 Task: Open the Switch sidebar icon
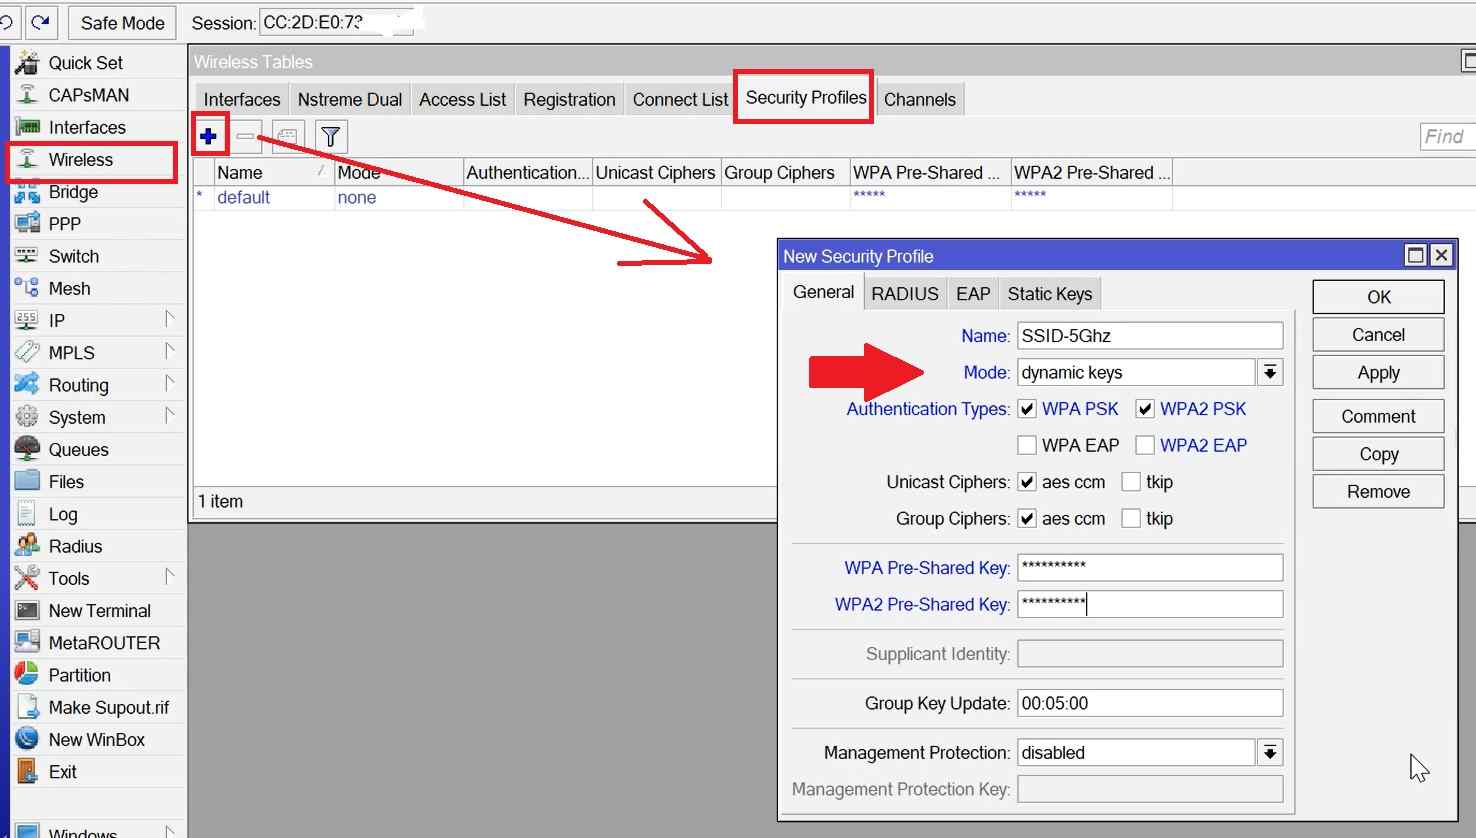tap(27, 256)
